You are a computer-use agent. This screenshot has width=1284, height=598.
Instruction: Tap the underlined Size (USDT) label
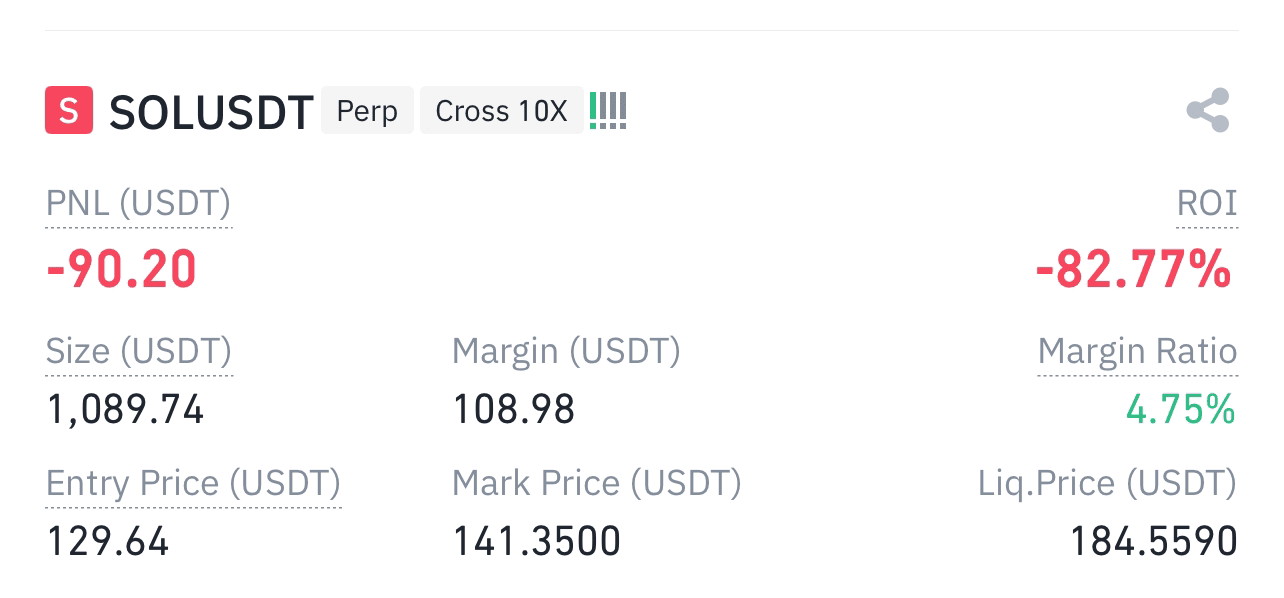point(139,352)
